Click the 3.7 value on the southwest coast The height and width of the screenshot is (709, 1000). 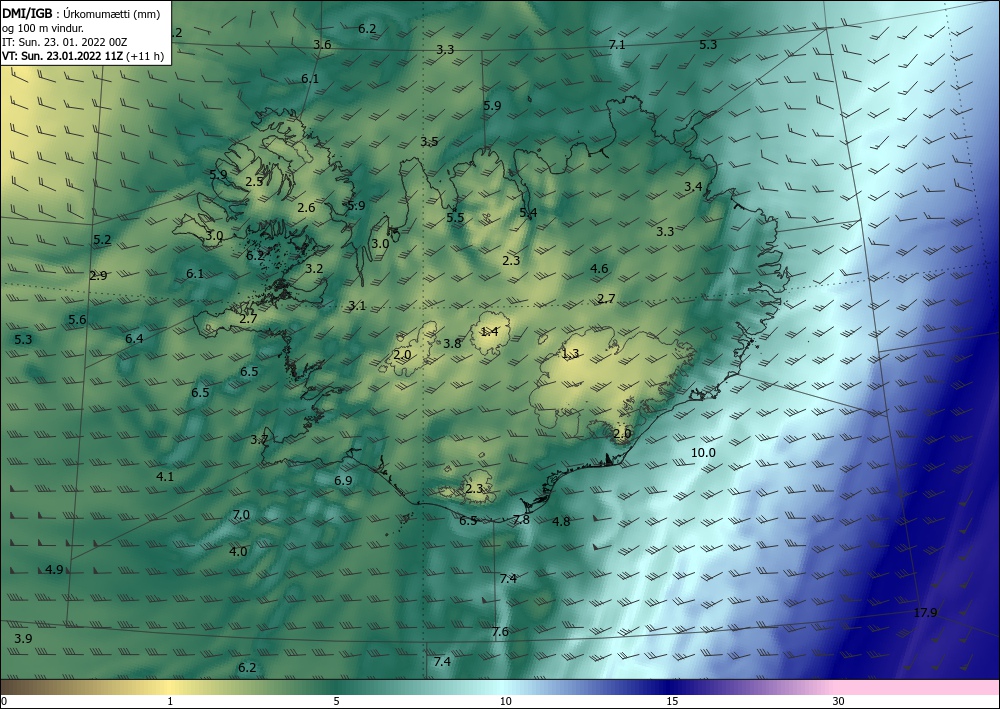(x=259, y=439)
